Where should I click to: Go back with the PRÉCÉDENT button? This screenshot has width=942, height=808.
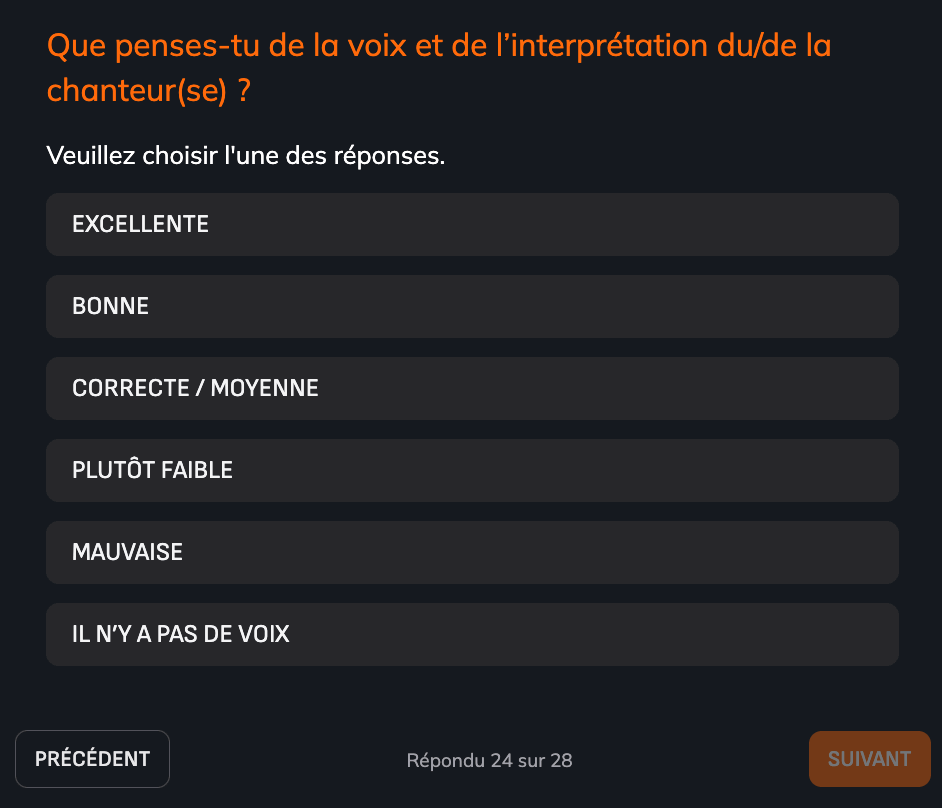(x=92, y=758)
